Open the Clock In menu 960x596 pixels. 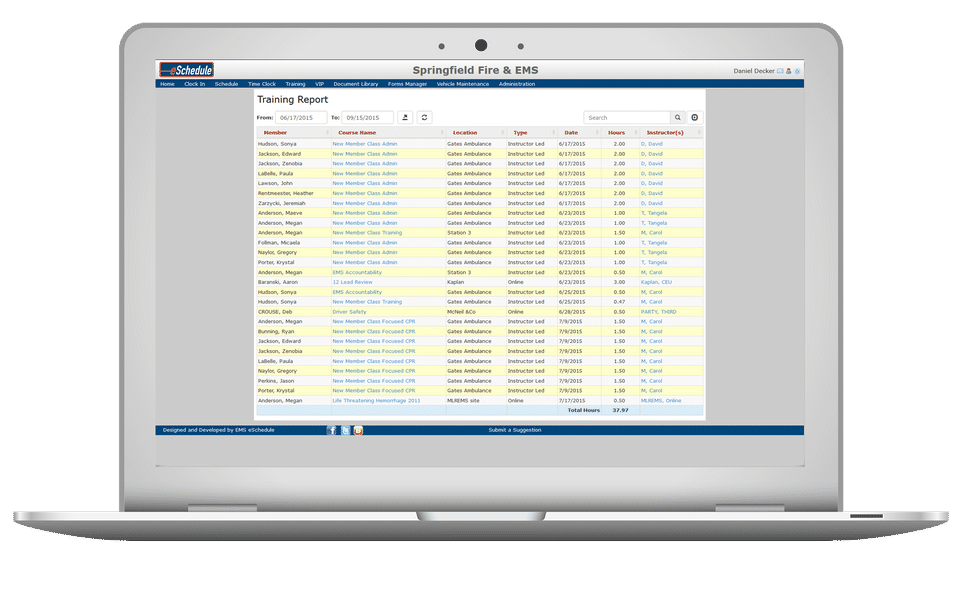(195, 84)
